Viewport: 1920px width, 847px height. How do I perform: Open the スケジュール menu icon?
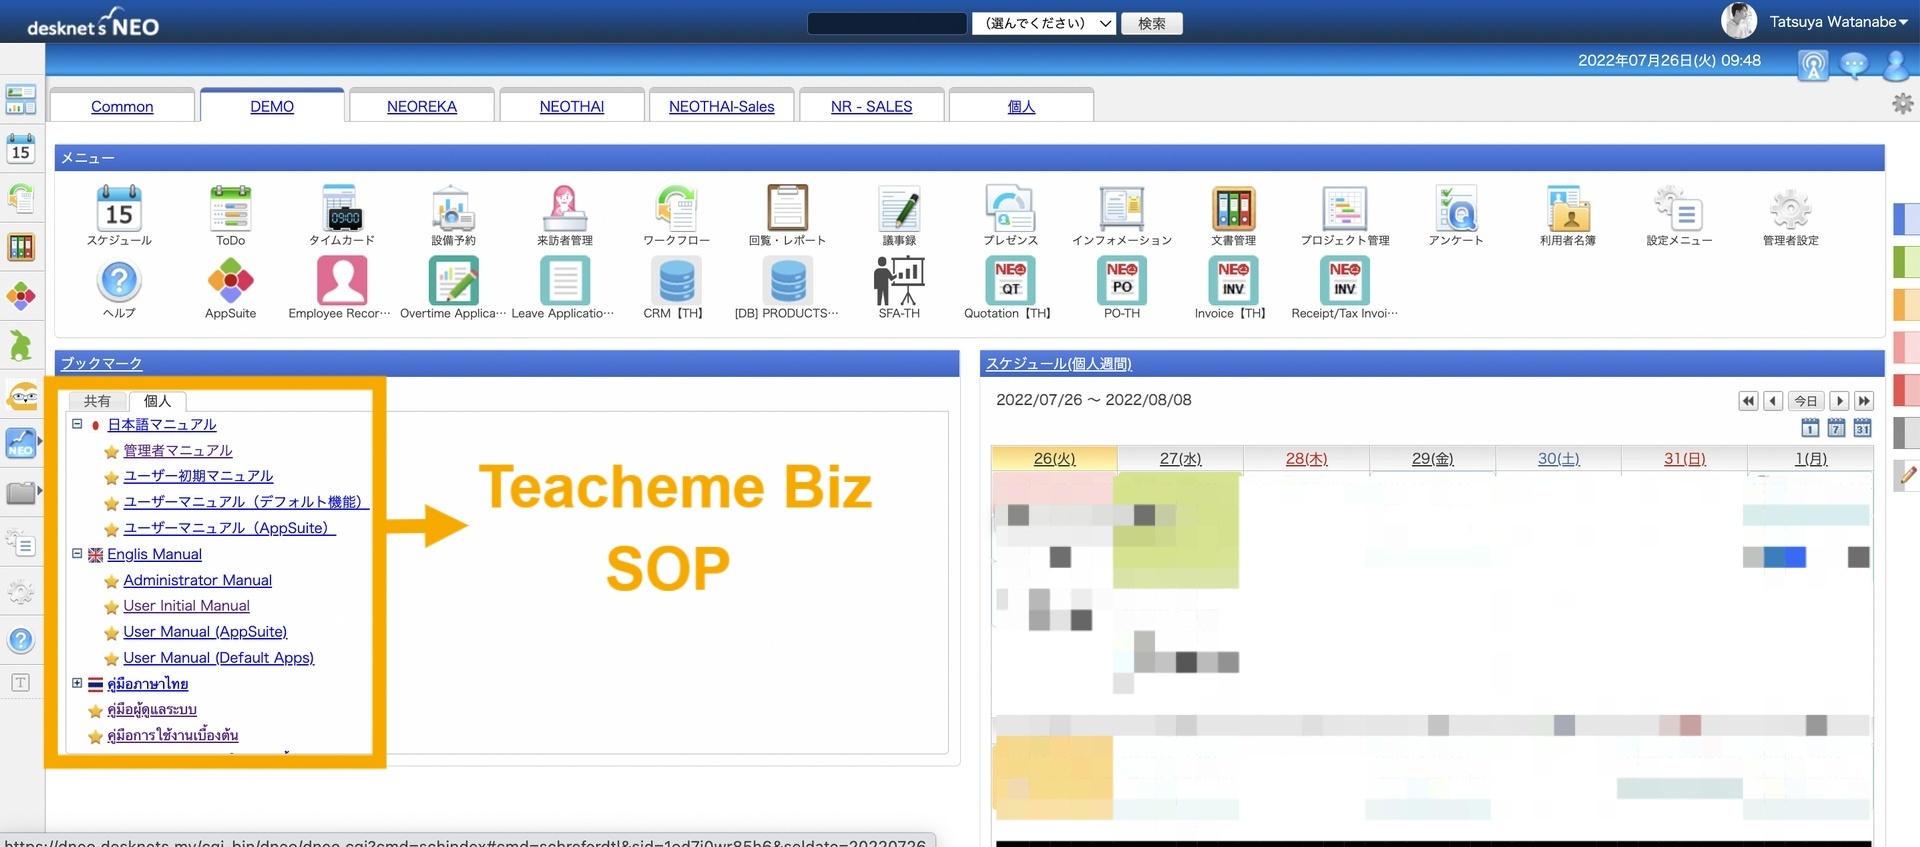coord(119,207)
